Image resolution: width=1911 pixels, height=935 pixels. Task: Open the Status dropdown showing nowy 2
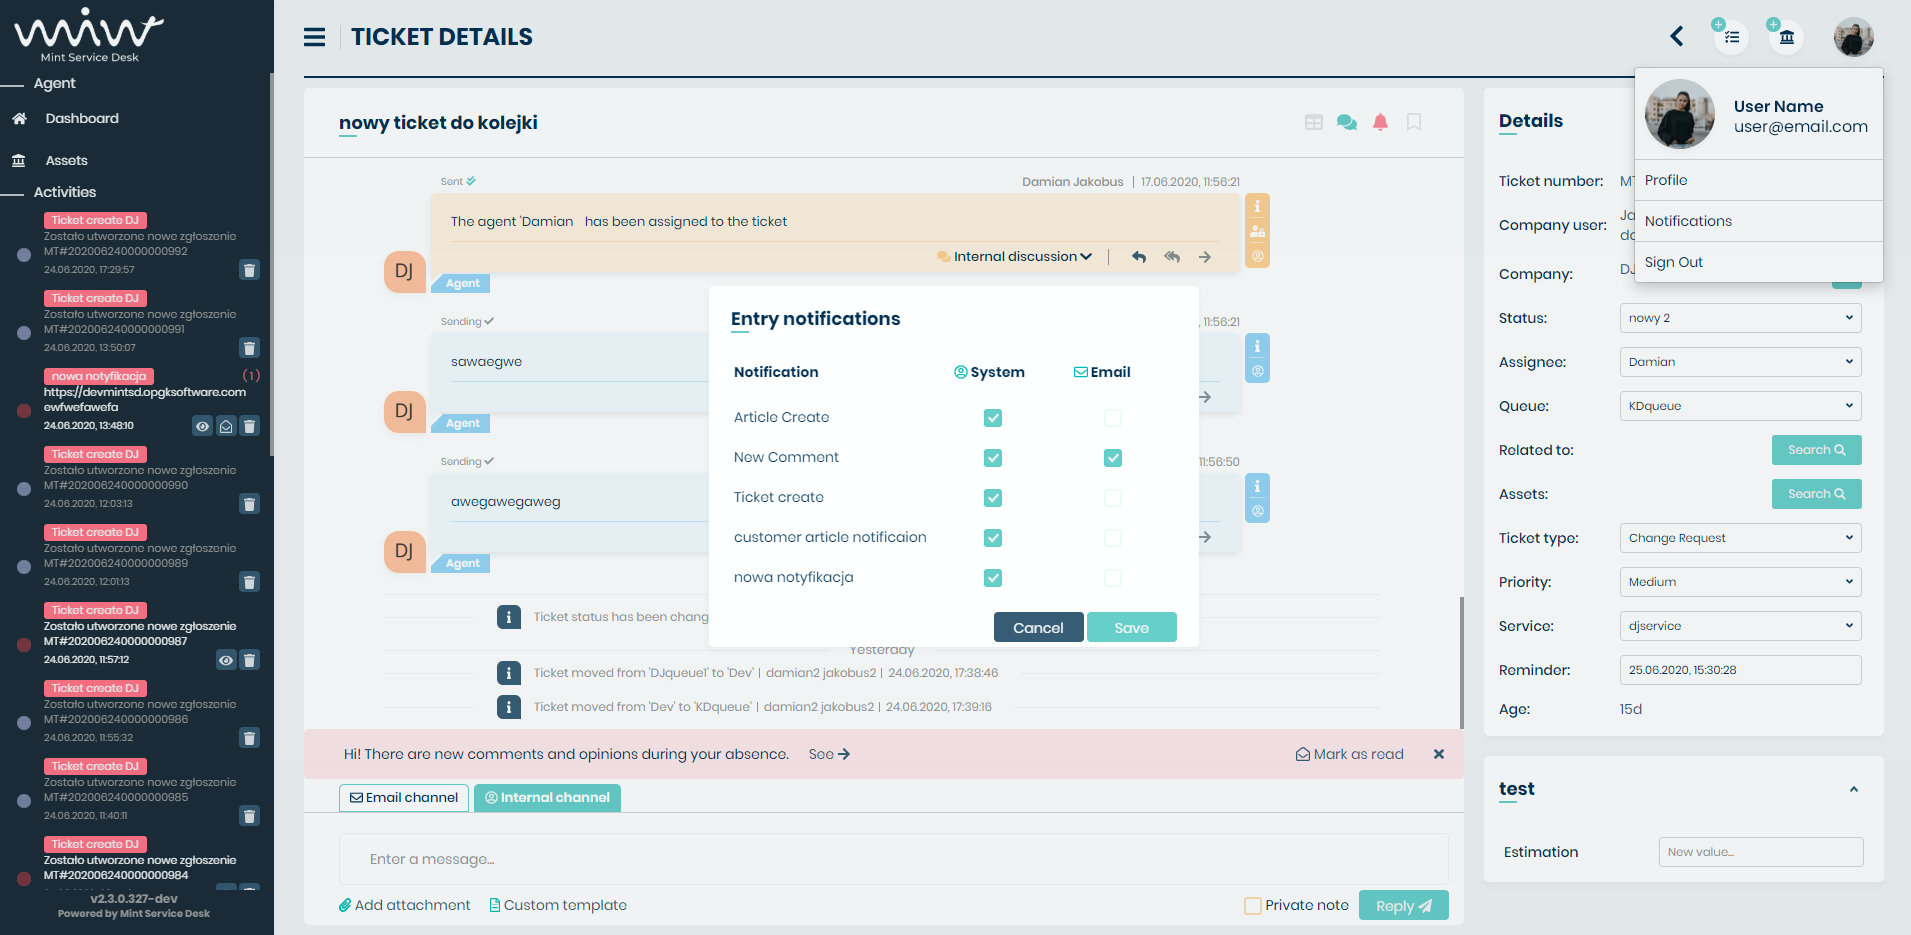pyautogui.click(x=1739, y=318)
